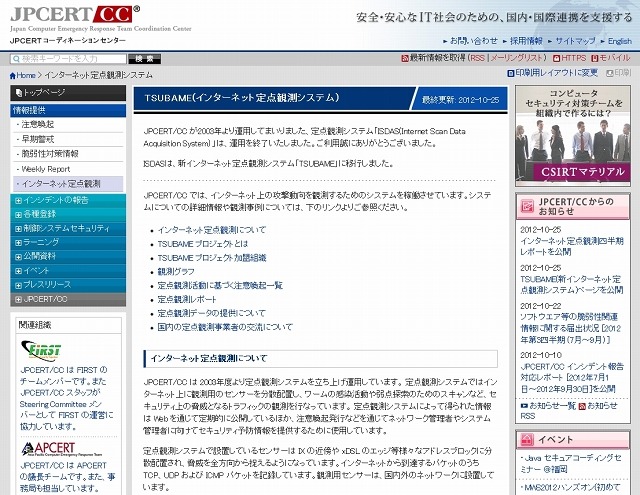Click the RSS icon beside 最新情報を取得
The image size is (640, 495).
click(x=404, y=58)
